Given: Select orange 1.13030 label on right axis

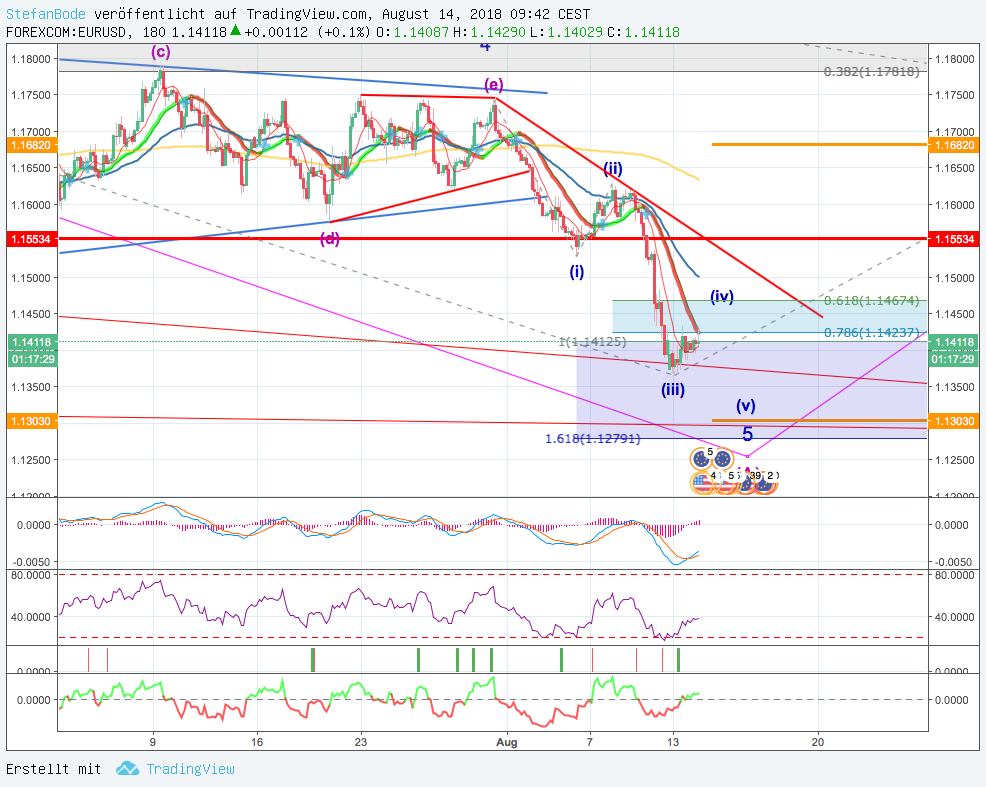Looking at the screenshot, I should coord(955,421).
